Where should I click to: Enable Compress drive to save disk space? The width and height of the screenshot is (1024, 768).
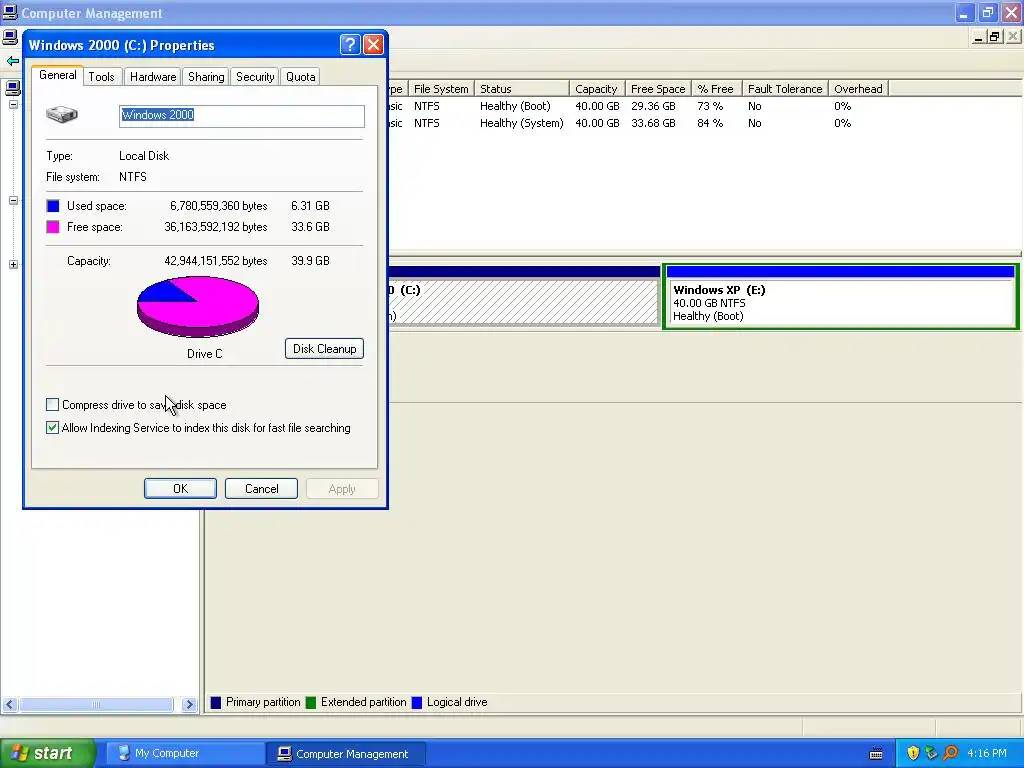pyautogui.click(x=52, y=405)
